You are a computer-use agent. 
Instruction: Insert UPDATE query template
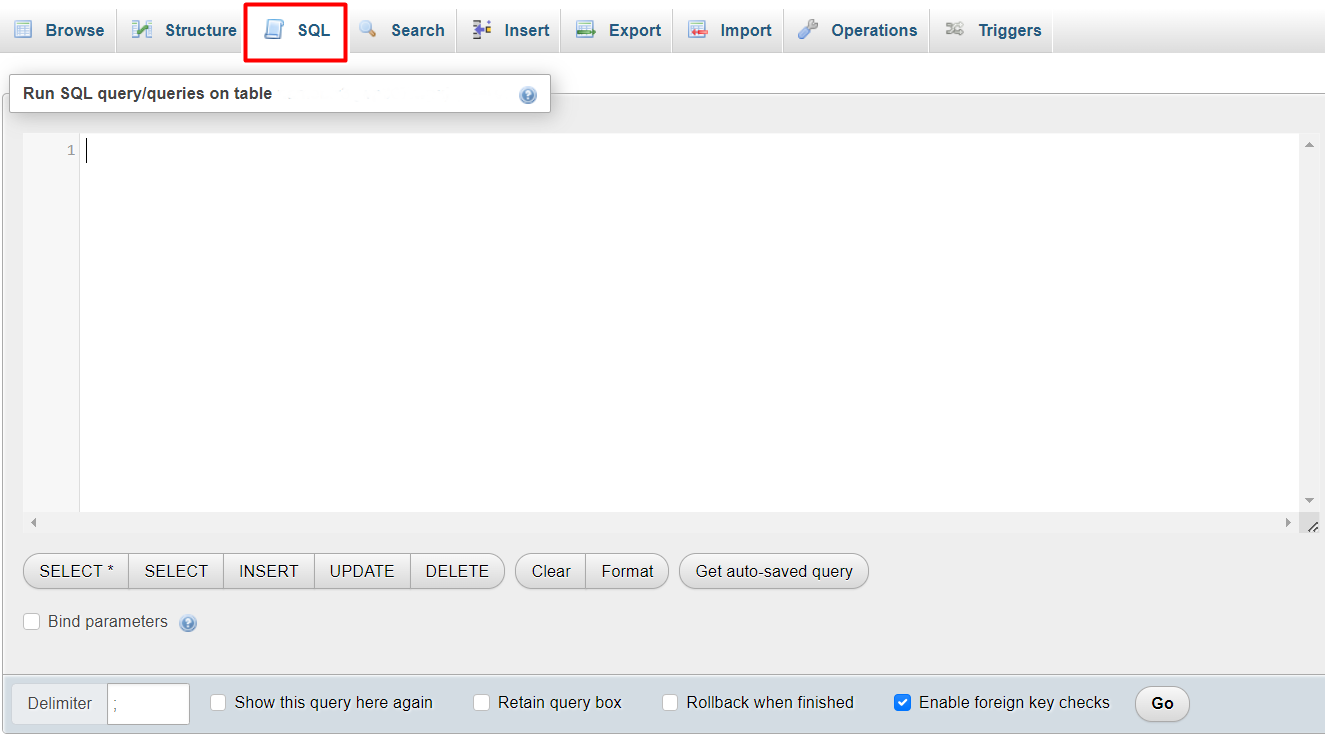(362, 571)
